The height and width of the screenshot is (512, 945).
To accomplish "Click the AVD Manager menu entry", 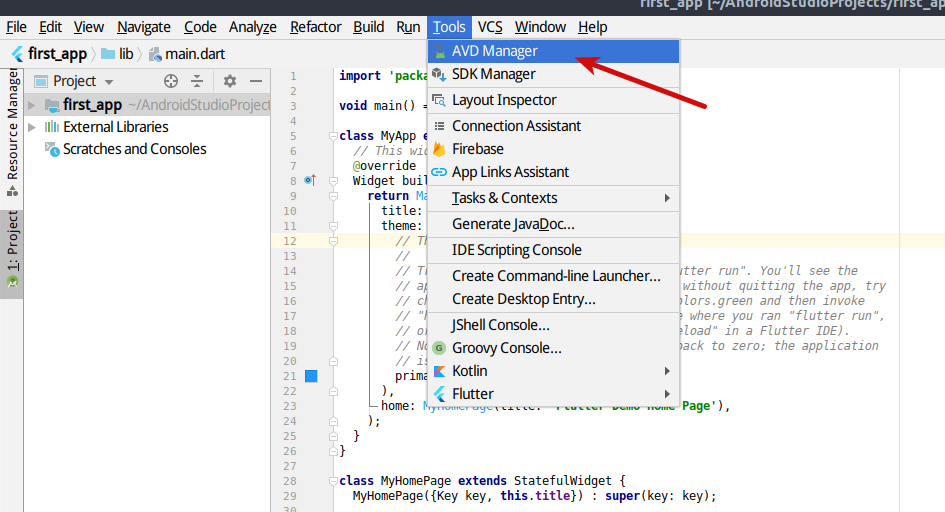I will point(494,51).
